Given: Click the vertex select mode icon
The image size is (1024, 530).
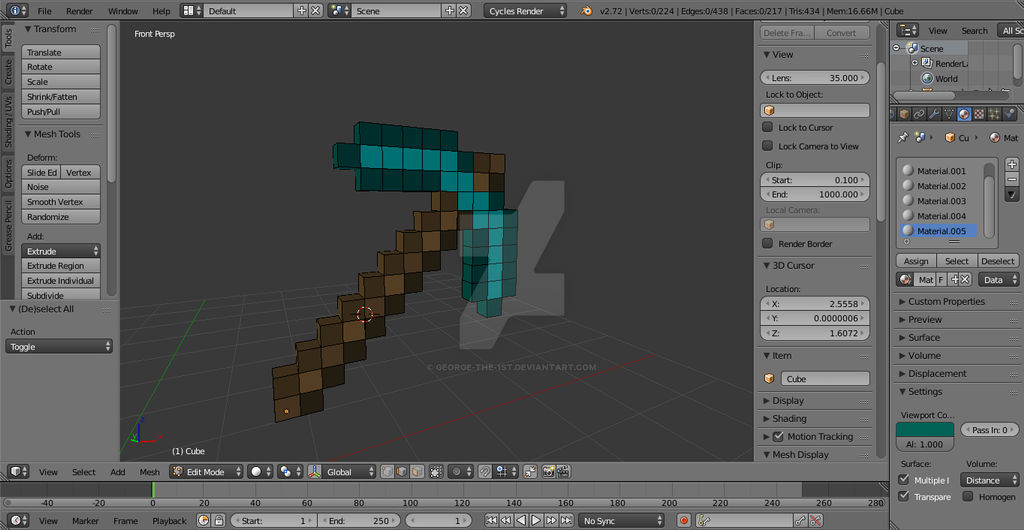Looking at the screenshot, I should (x=387, y=471).
